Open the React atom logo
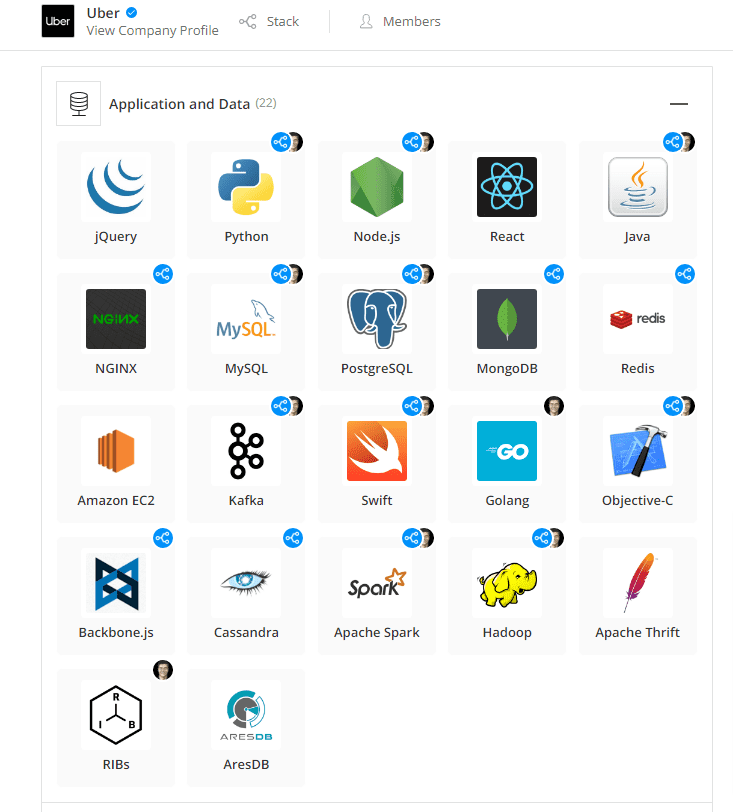Image resolution: width=733 pixels, height=812 pixels. click(x=507, y=187)
